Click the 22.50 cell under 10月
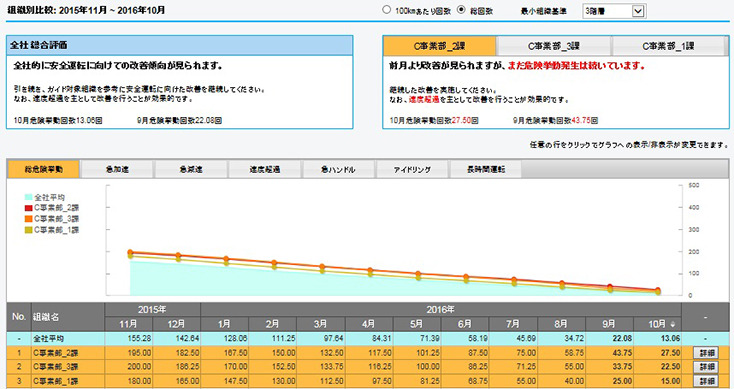 click(657, 367)
